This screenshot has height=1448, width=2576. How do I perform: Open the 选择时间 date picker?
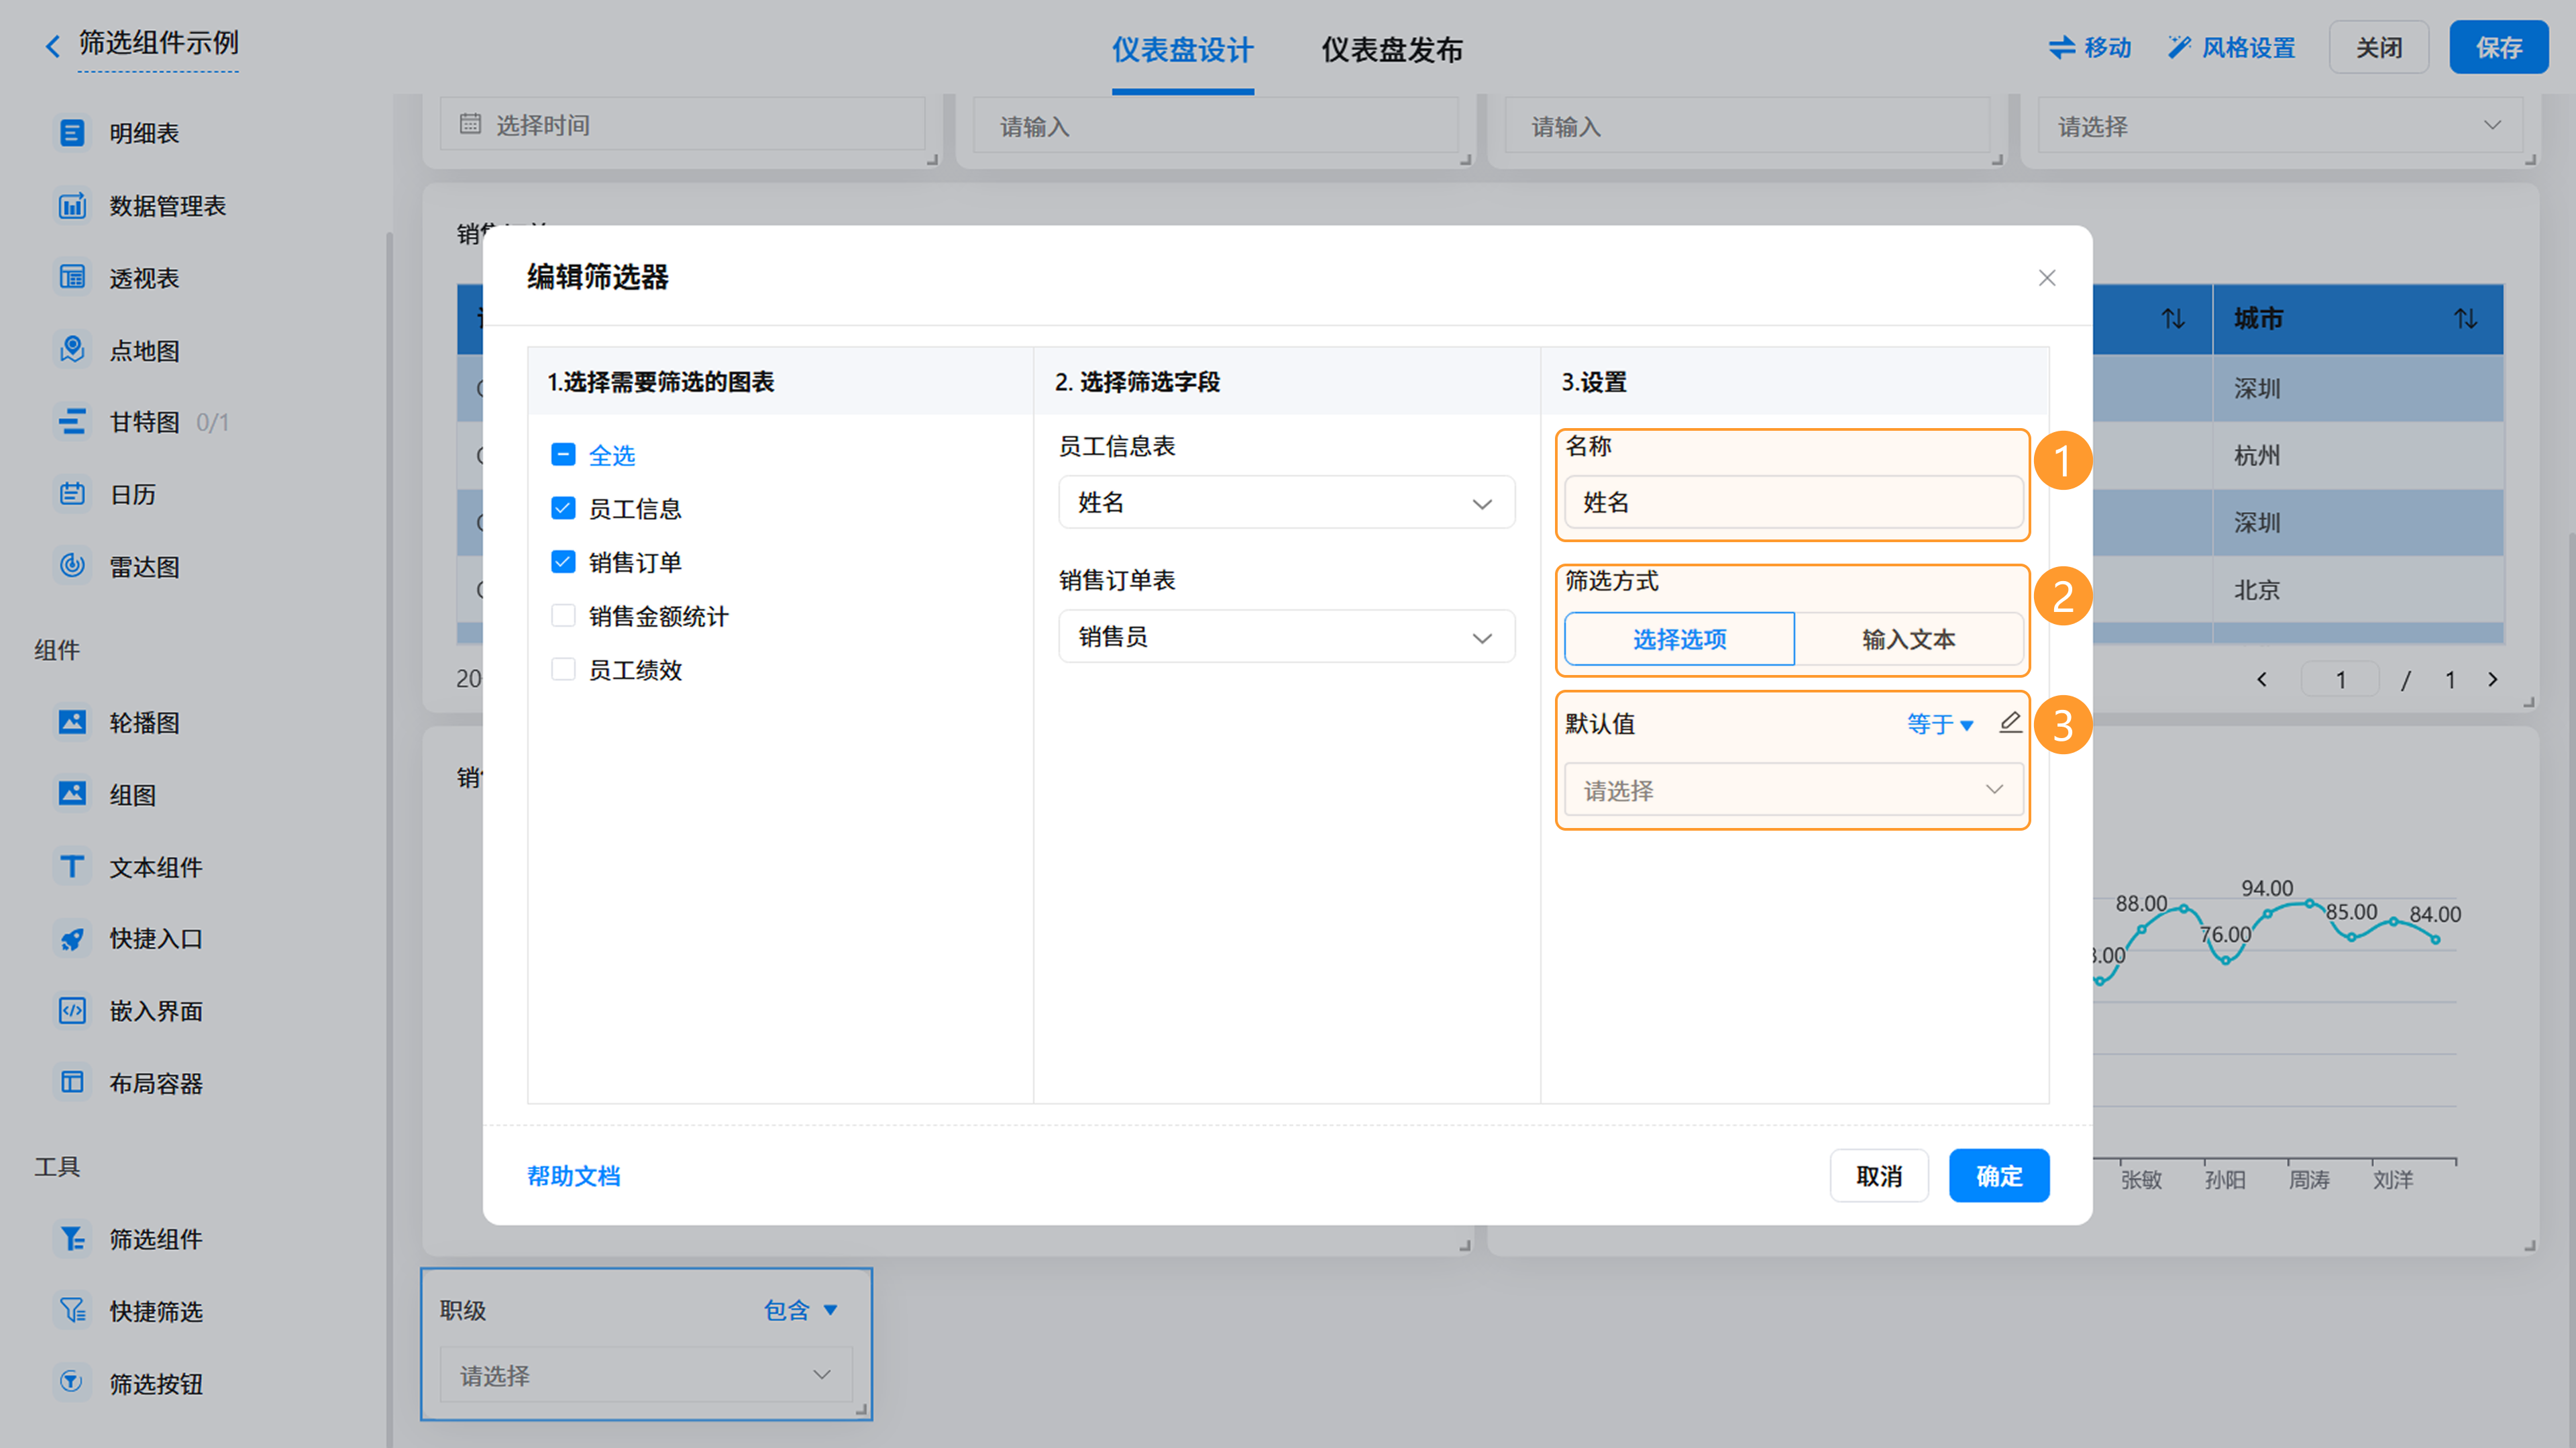click(682, 124)
